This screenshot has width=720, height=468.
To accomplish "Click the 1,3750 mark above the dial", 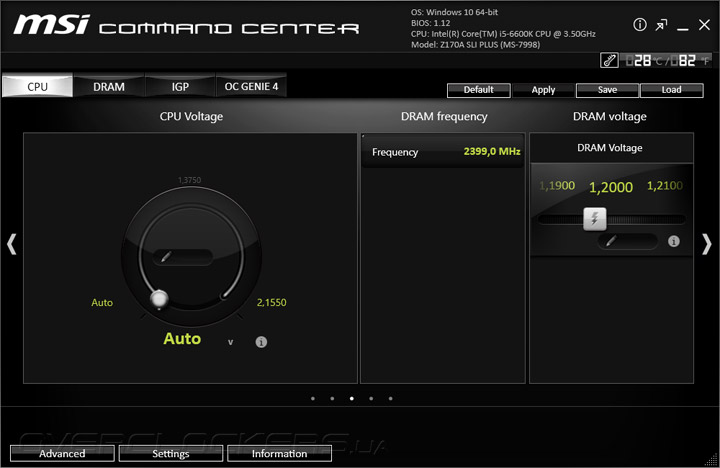I will point(189,180).
